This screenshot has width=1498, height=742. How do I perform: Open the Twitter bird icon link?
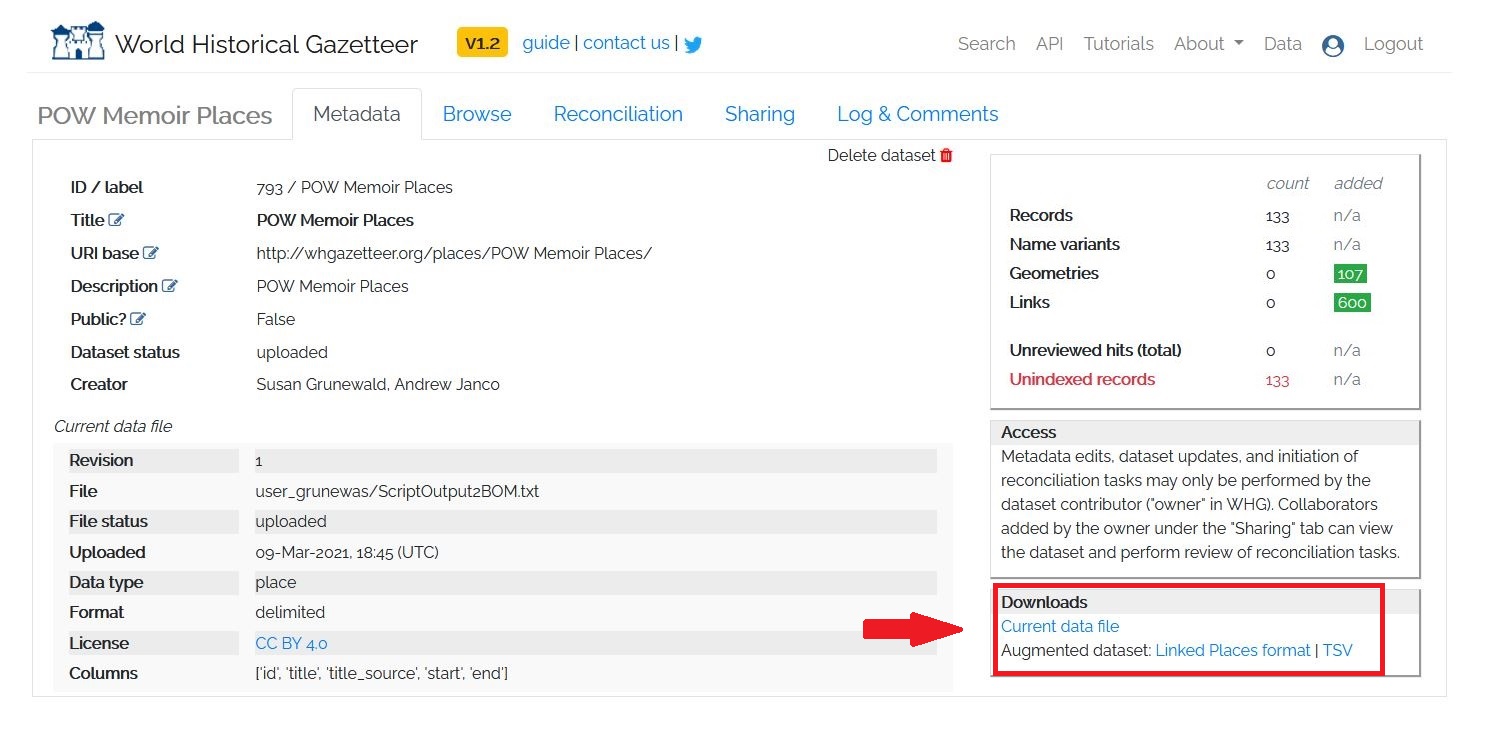pyautogui.click(x=693, y=44)
